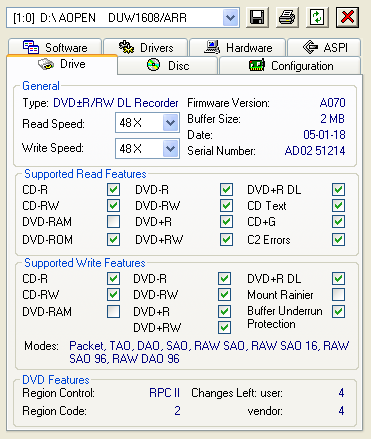
Task: Toggle DVD-RW write feature checkbox
Action: [224, 294]
